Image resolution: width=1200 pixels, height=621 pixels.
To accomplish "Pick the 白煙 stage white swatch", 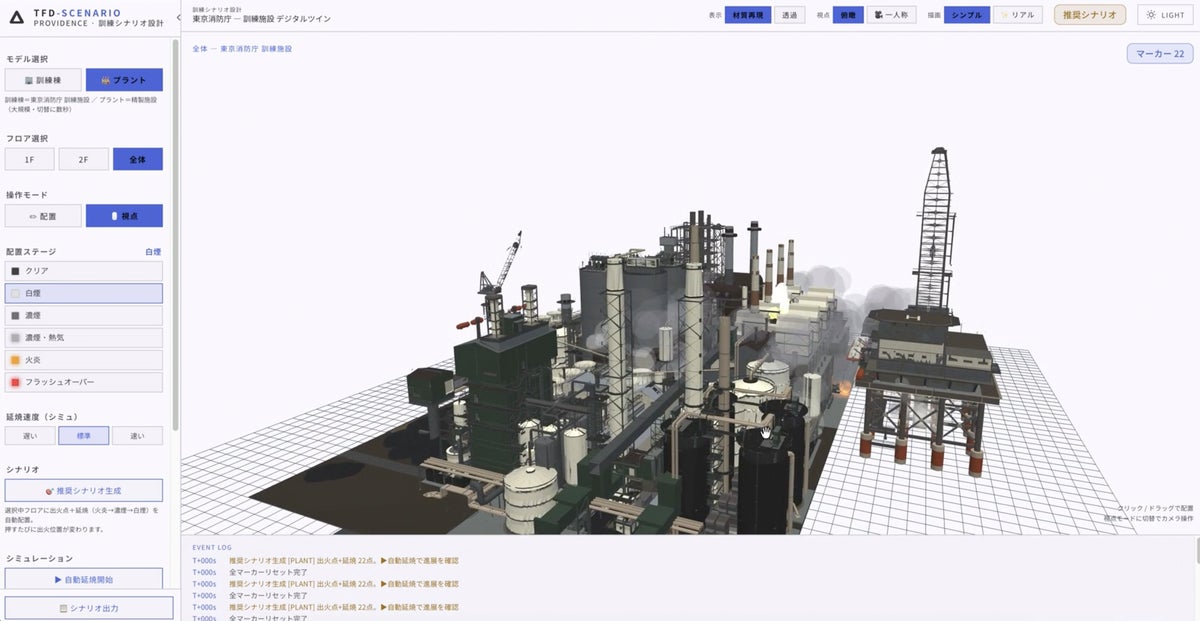I will (15, 293).
